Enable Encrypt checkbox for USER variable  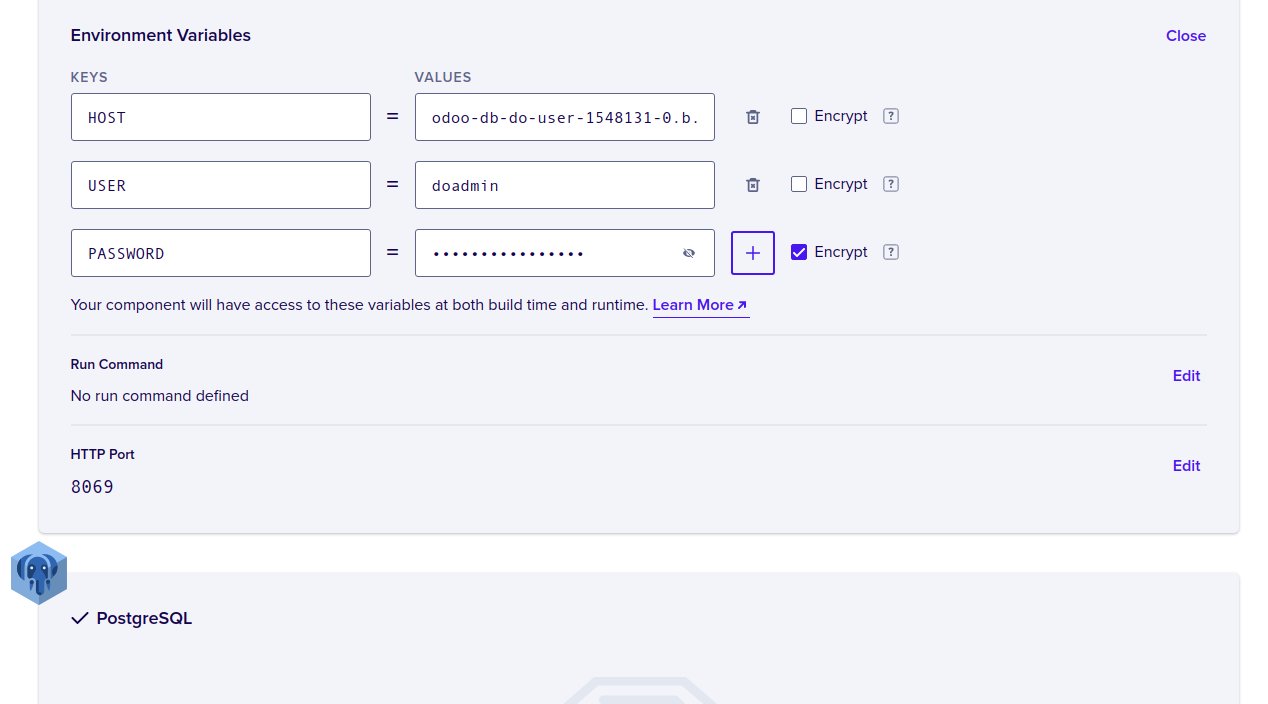(799, 184)
